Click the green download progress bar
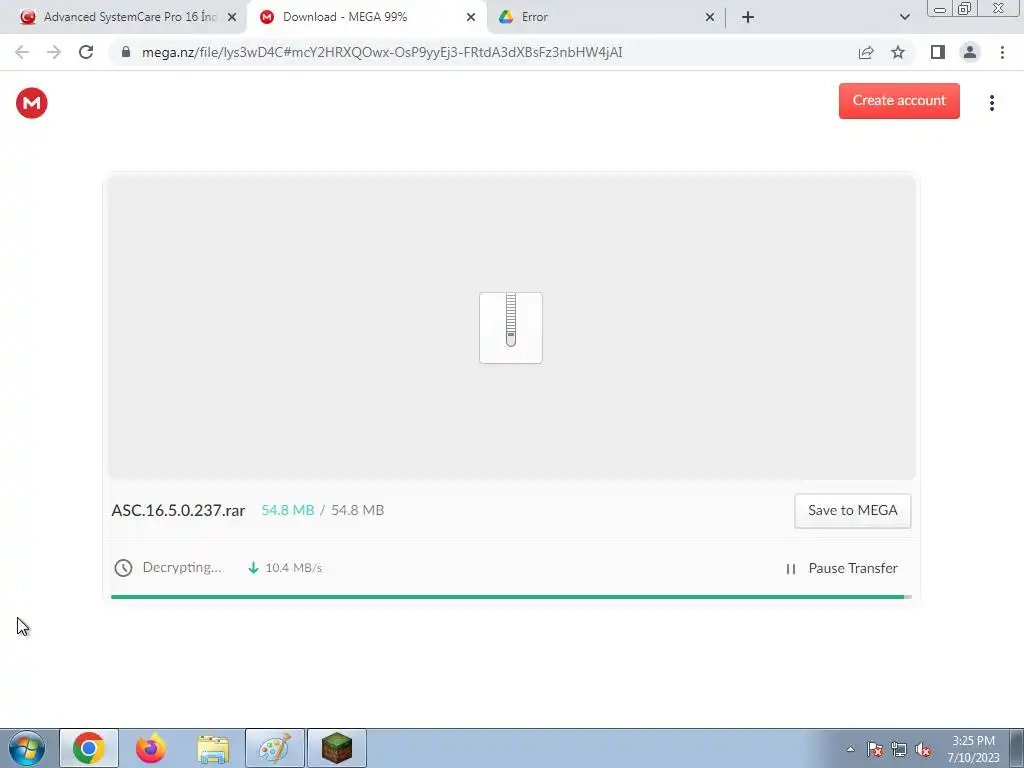 click(x=511, y=597)
